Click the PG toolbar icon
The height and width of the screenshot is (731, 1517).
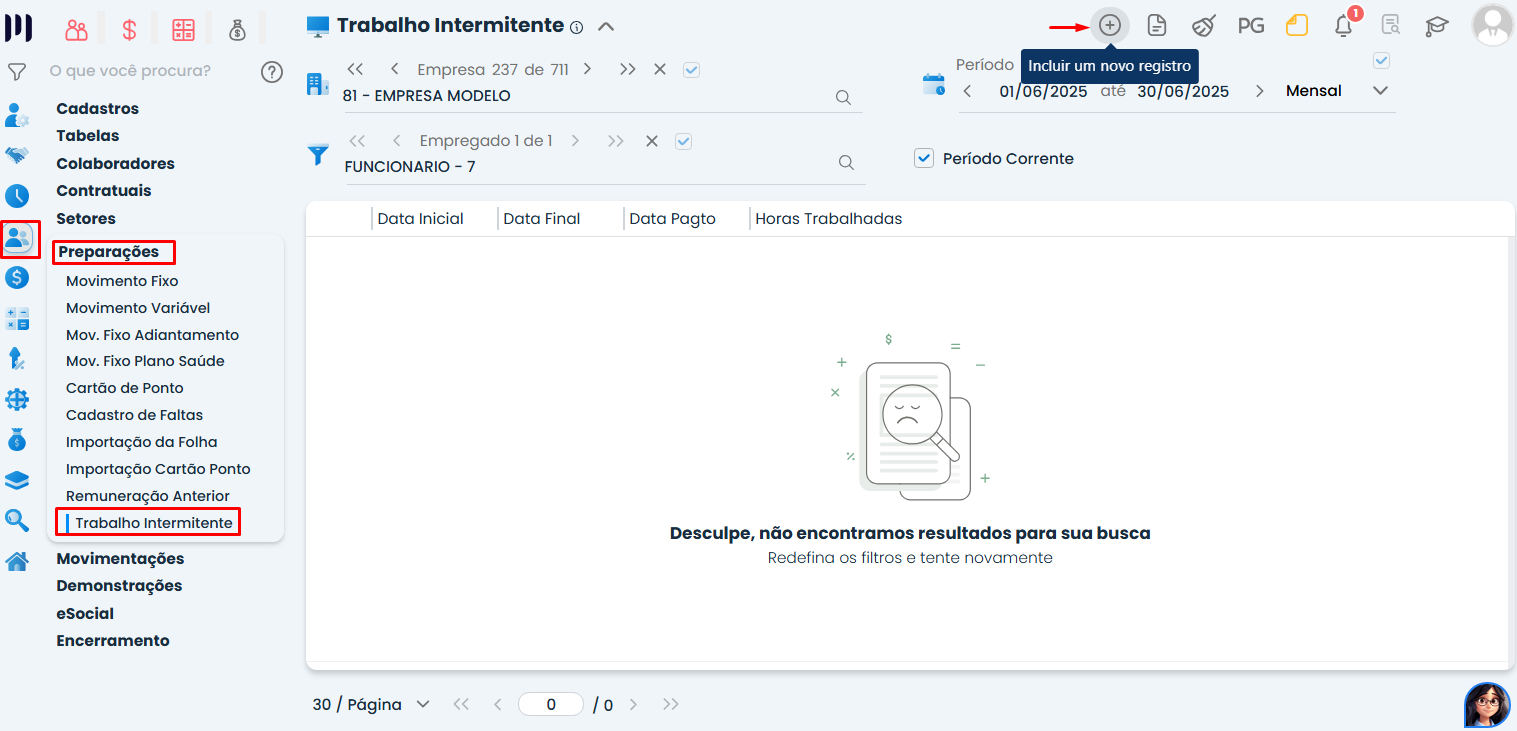(x=1251, y=26)
